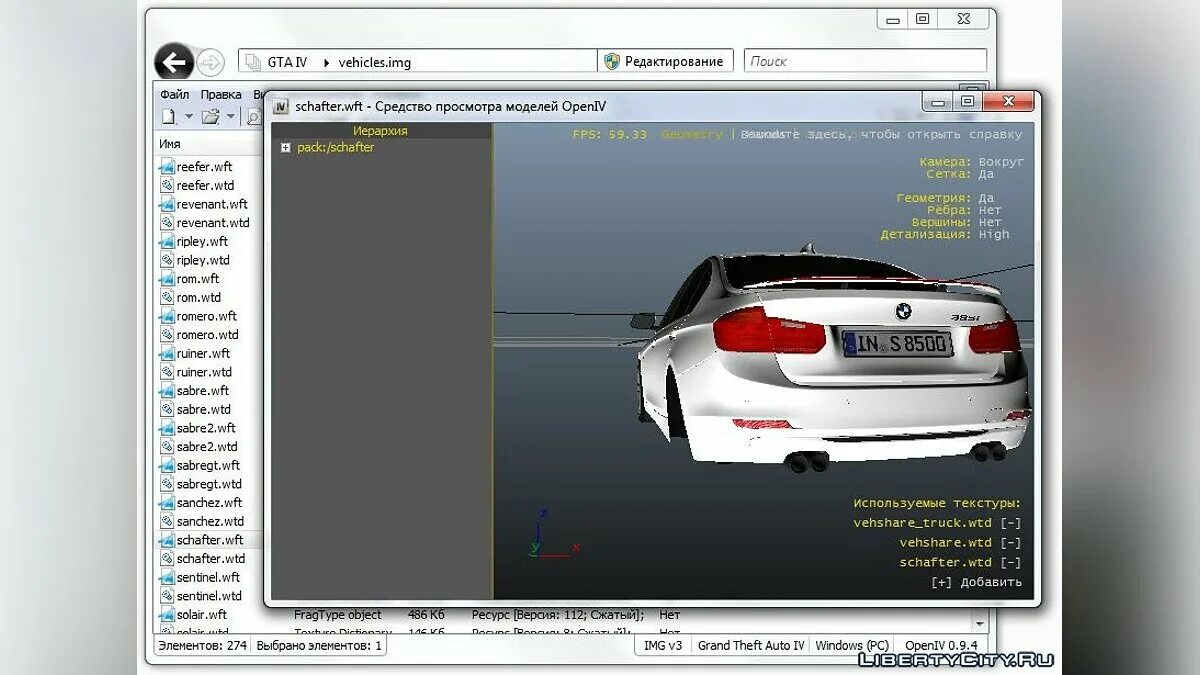Image resolution: width=1200 pixels, height=675 pixels.
Task: Click the GTA IV breadcrumb in path bar
Action: pyautogui.click(x=287, y=62)
